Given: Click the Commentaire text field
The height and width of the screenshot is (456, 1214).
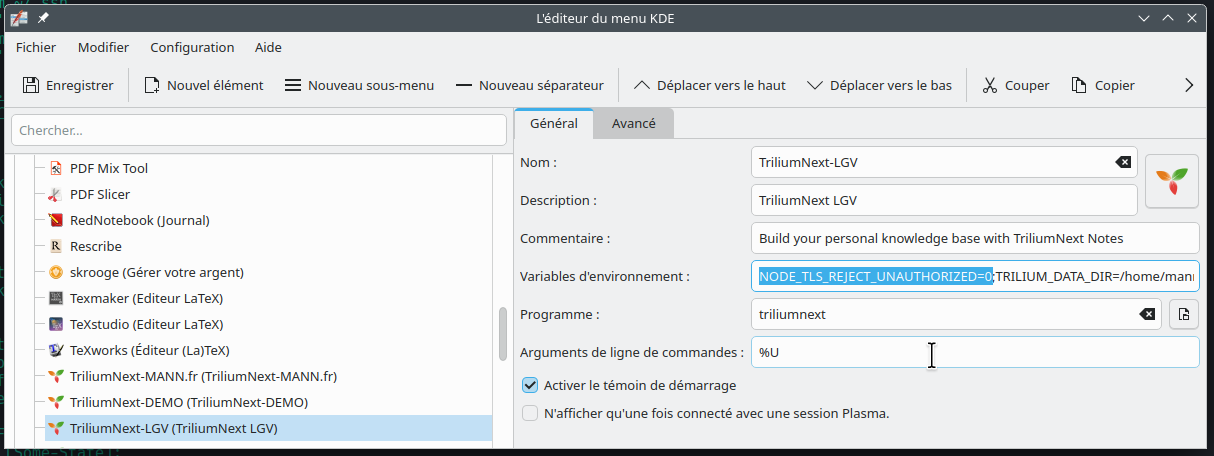Looking at the screenshot, I should pyautogui.click(x=975, y=238).
